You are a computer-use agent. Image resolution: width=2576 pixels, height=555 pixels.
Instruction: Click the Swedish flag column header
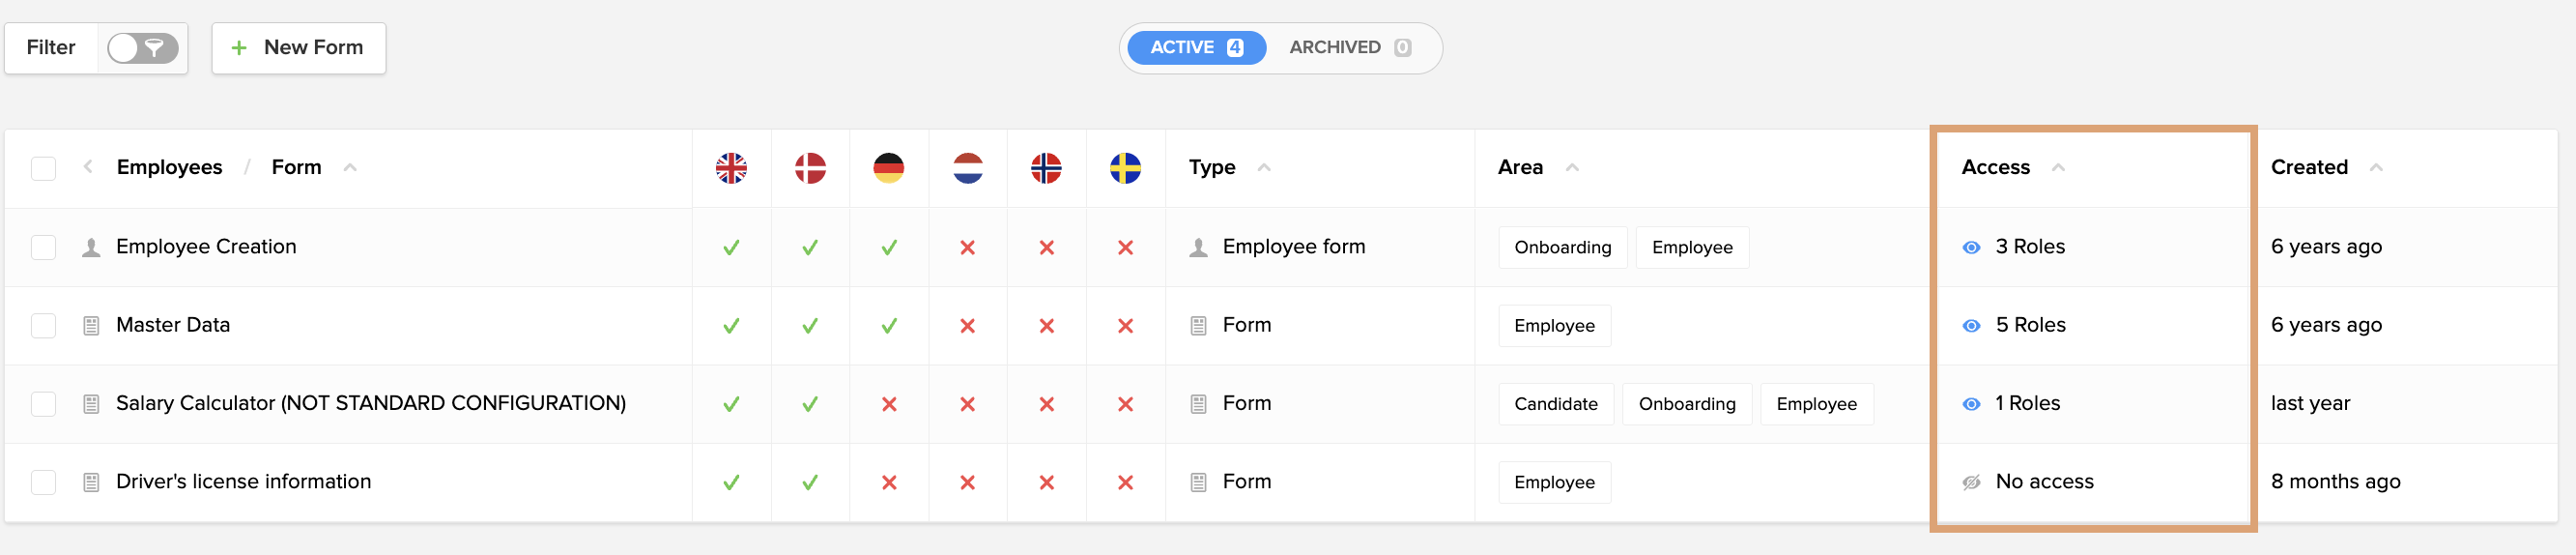(1125, 168)
